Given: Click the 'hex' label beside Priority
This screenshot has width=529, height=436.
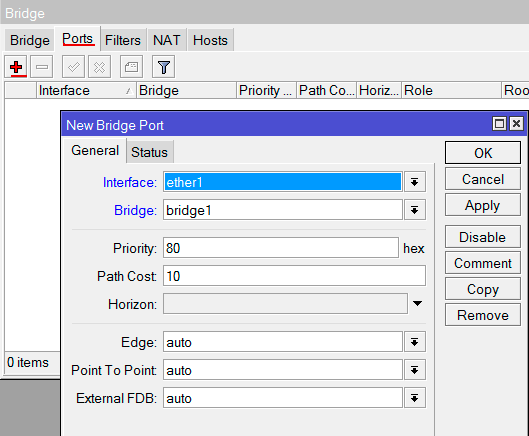Looking at the screenshot, I should pos(414,248).
